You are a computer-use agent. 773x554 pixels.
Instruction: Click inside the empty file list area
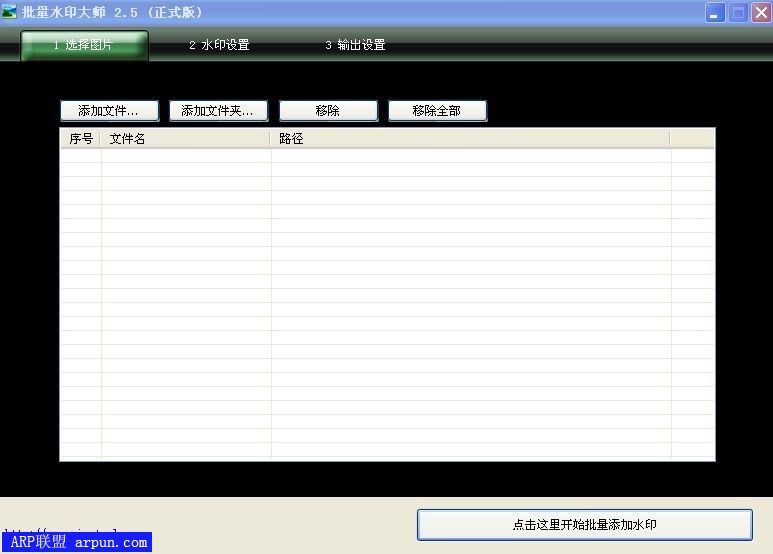click(x=387, y=300)
